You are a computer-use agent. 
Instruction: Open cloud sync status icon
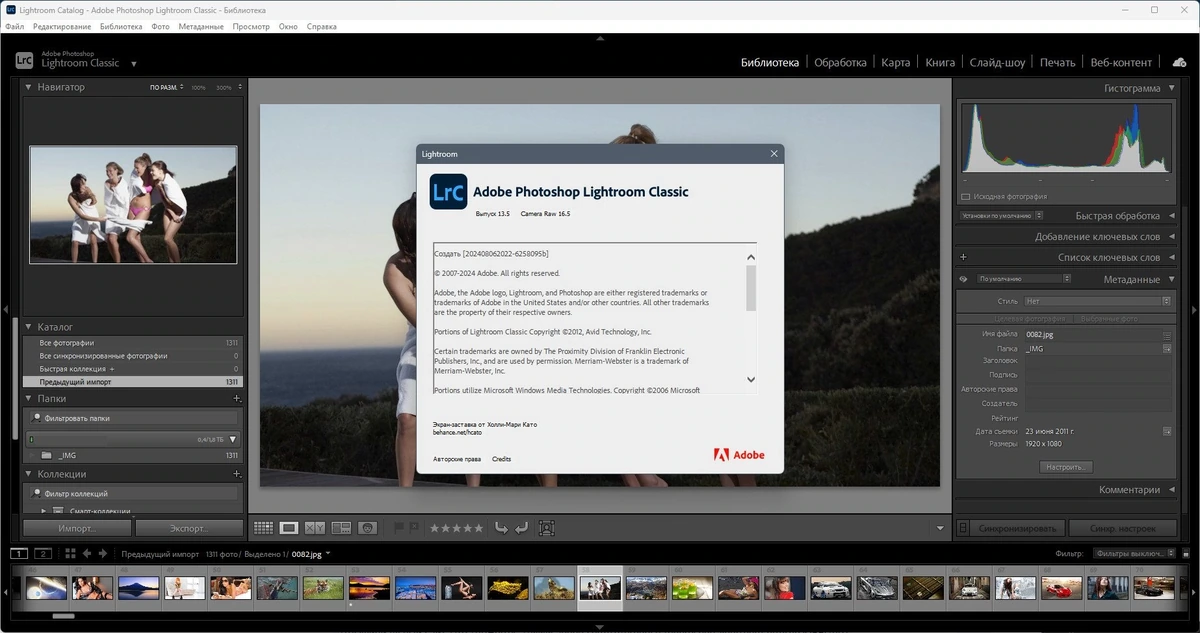1180,62
